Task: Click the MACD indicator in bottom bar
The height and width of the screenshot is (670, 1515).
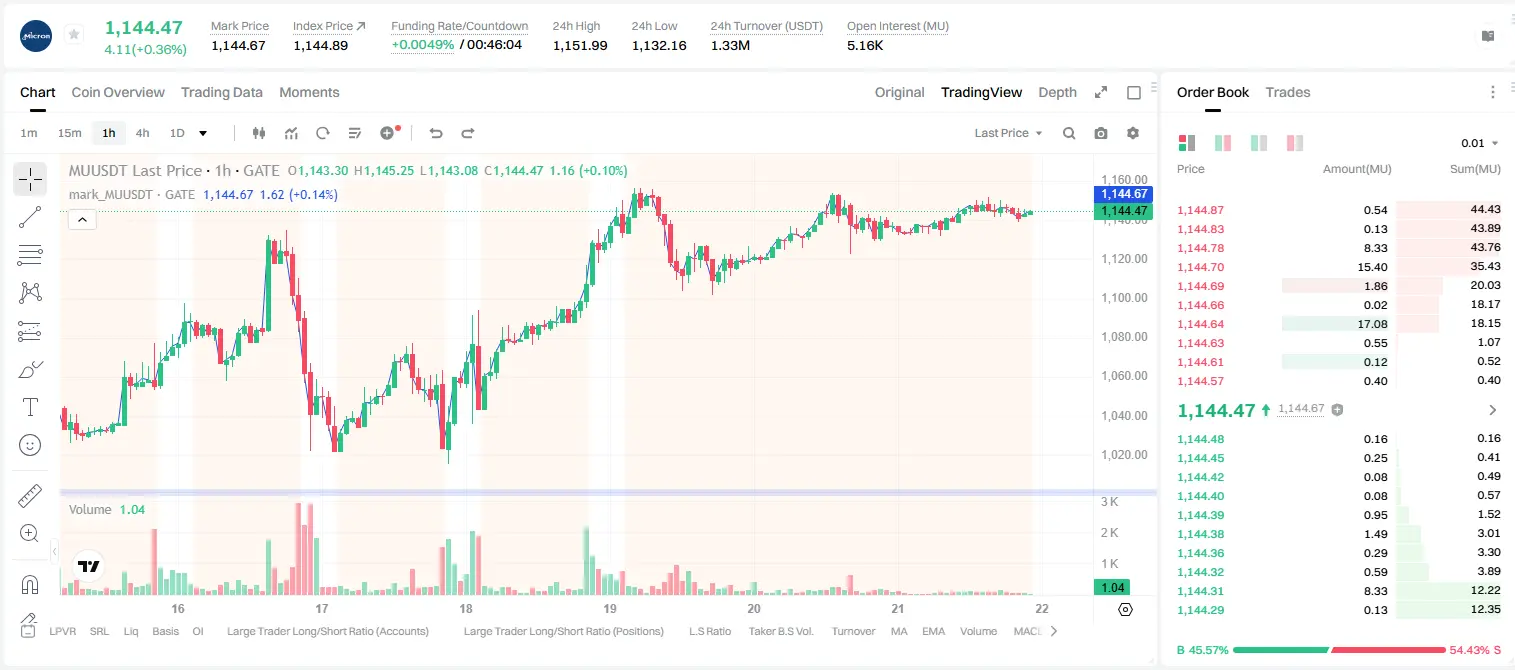Action: pyautogui.click(x=1028, y=631)
